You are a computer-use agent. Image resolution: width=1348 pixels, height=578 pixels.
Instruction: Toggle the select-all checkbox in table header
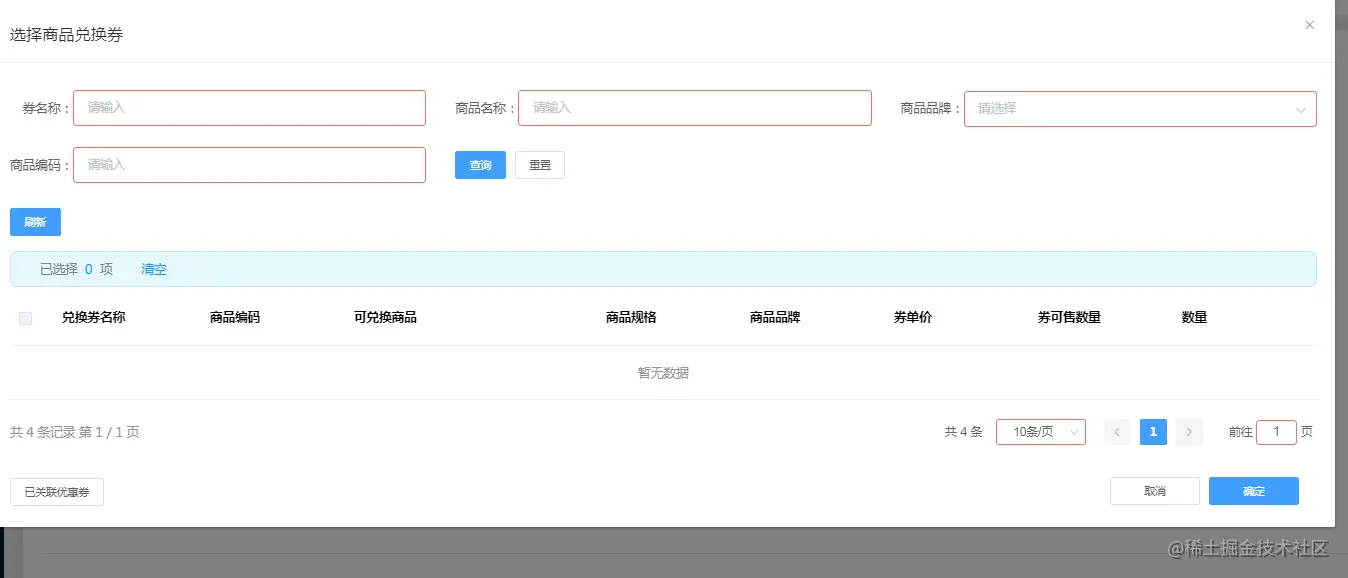[x=25, y=318]
